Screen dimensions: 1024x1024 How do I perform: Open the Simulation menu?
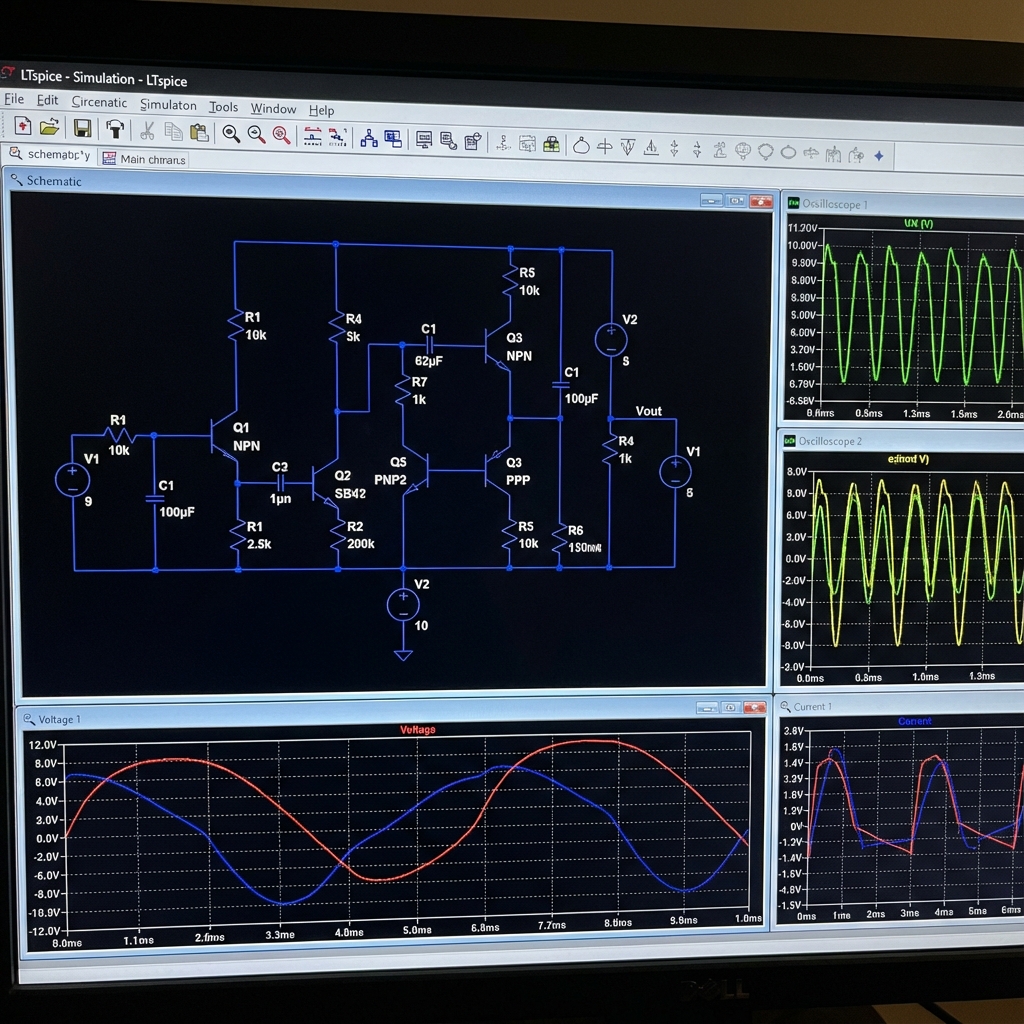tap(167, 105)
